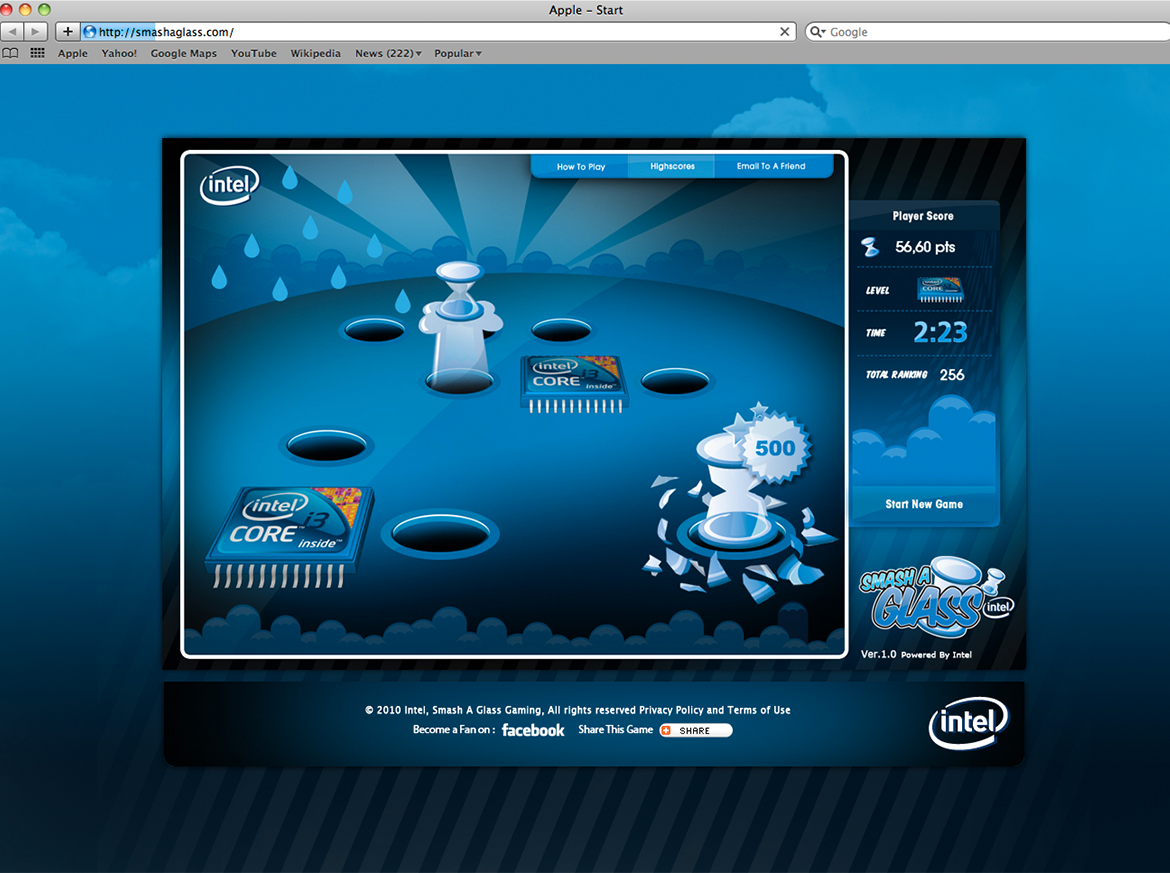Image resolution: width=1170 pixels, height=873 pixels.
Task: Select the Email To A Friend tab
Action: (x=773, y=166)
